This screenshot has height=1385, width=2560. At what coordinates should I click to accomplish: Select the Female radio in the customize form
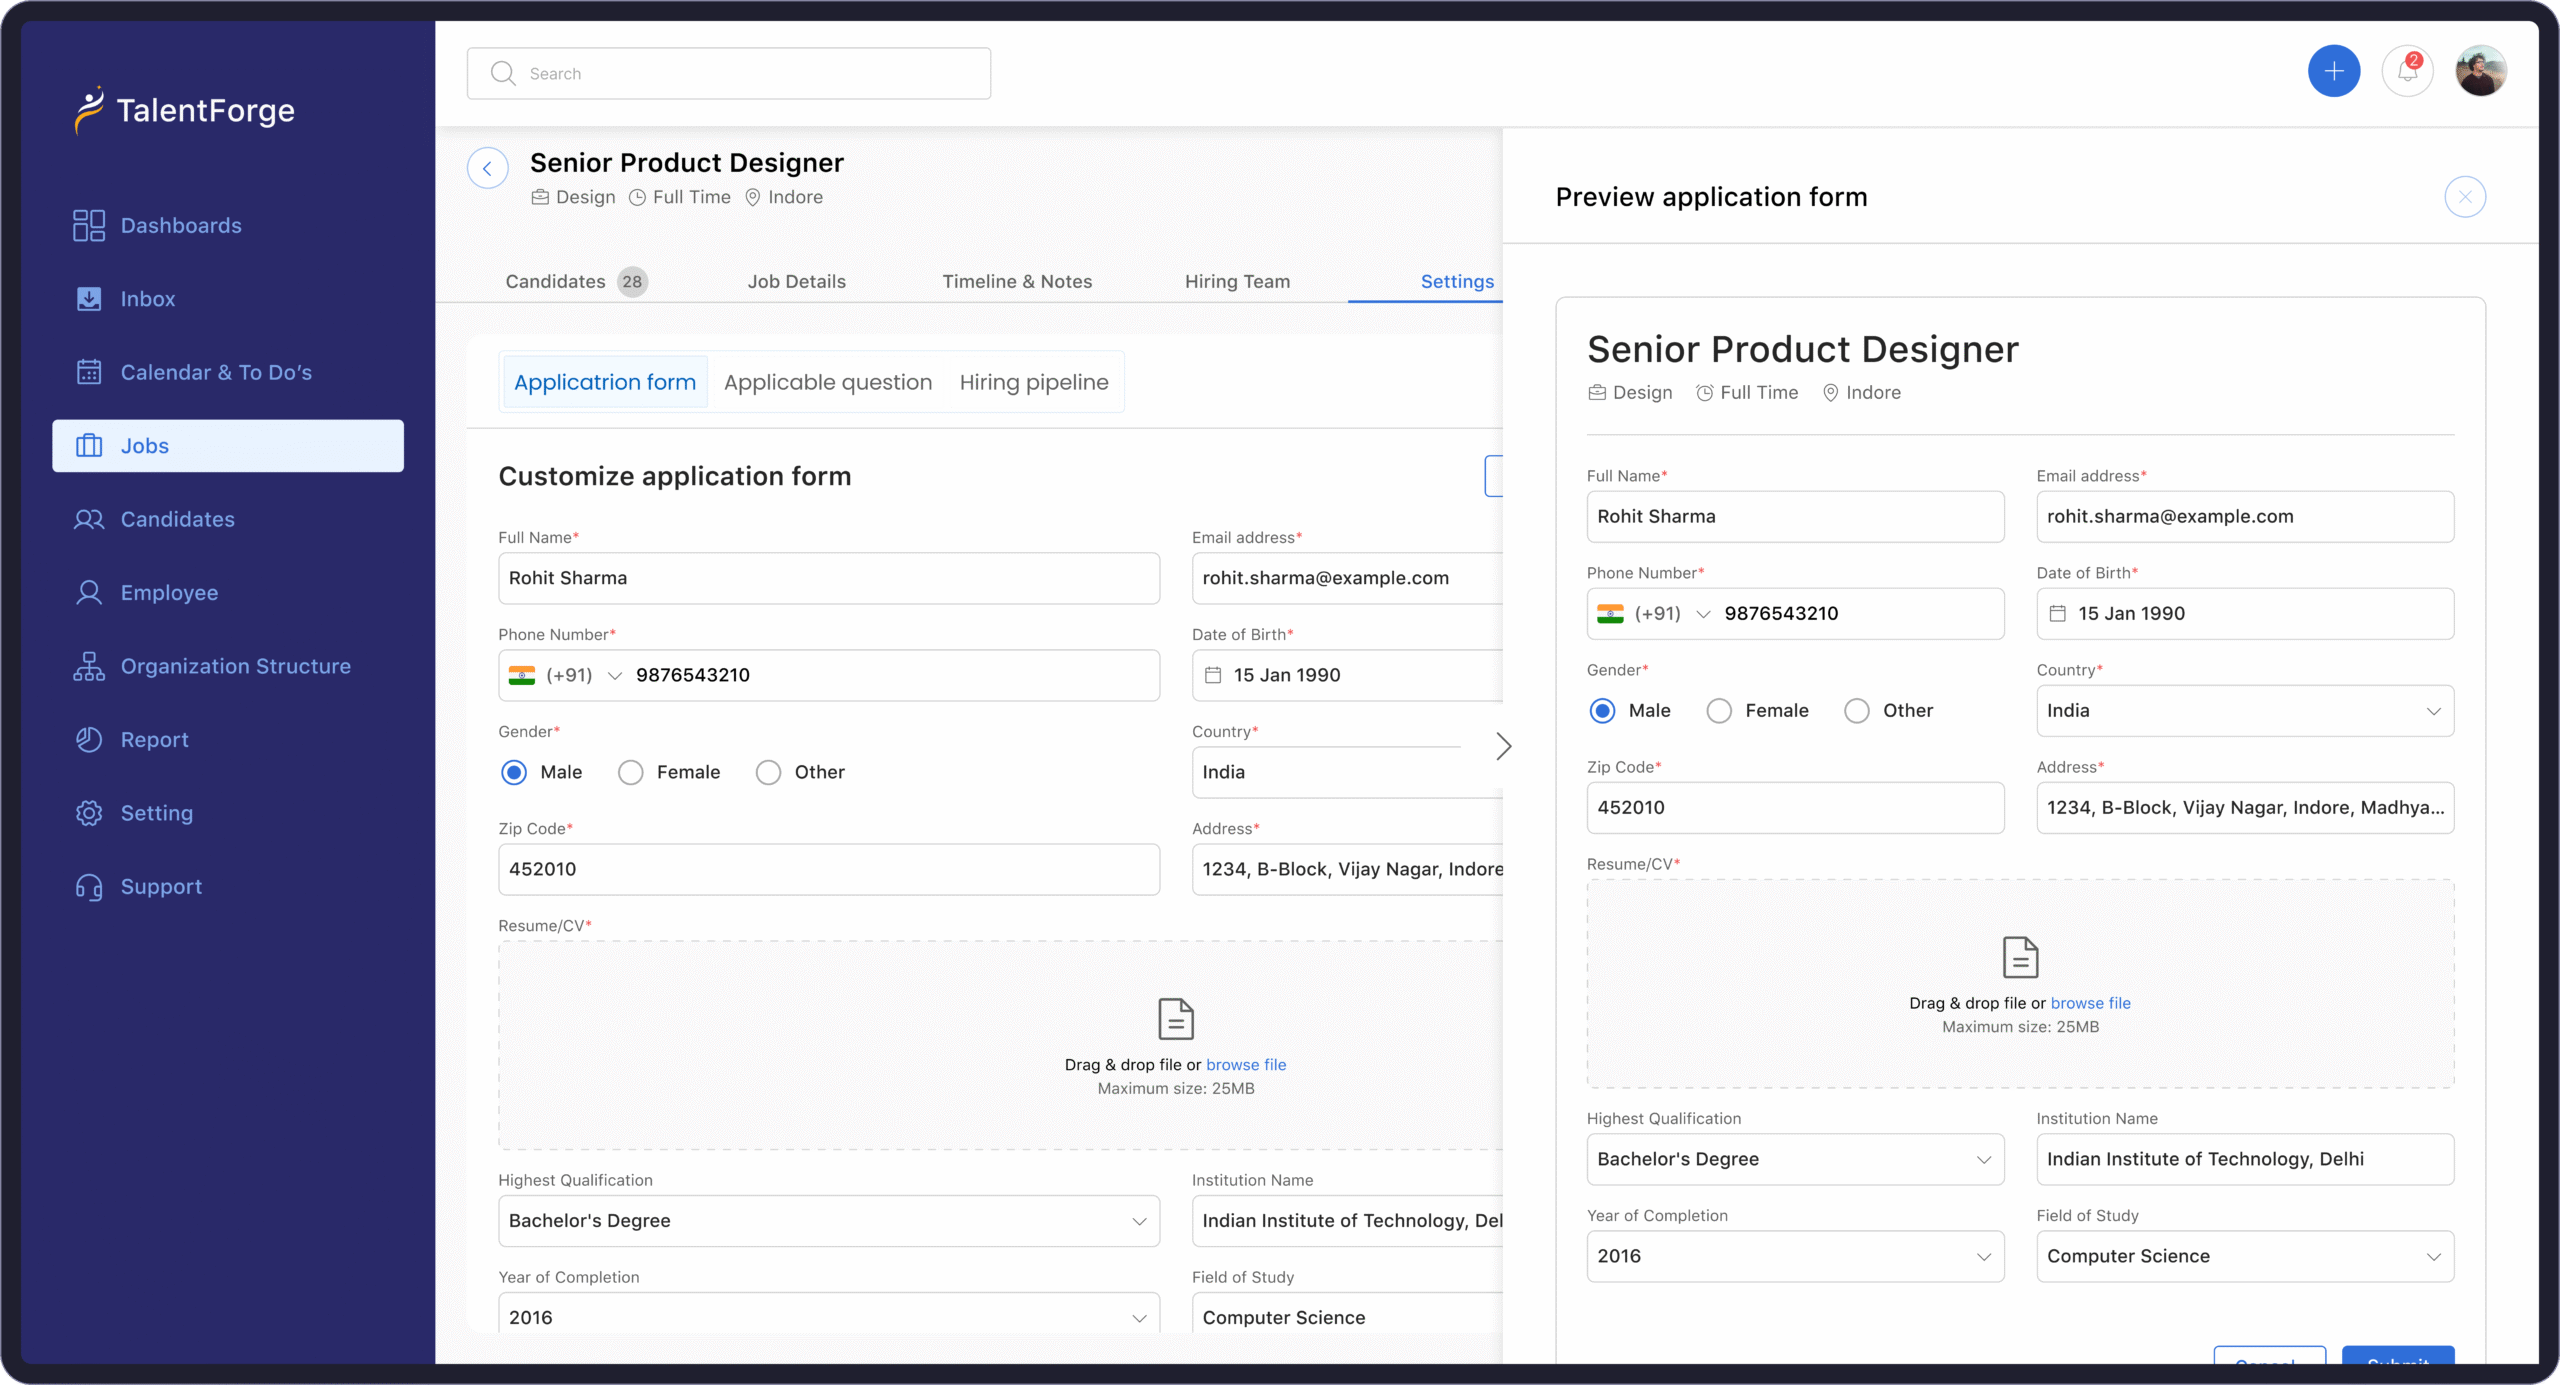631,772
